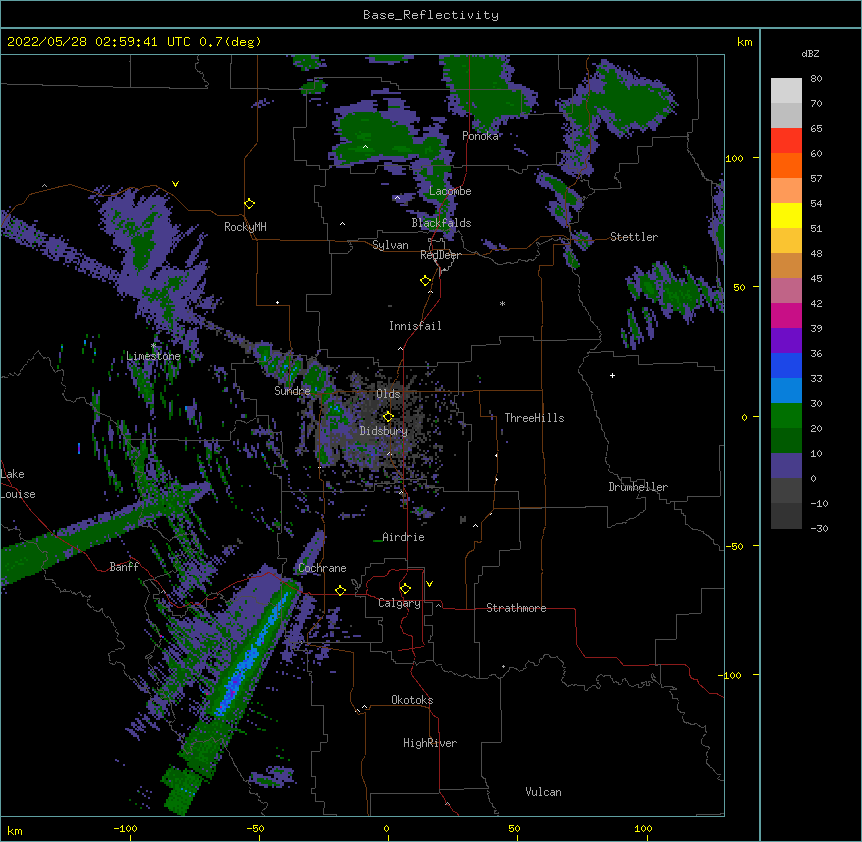This screenshot has height=842, width=862.
Task: Select the Sundre label
Action: click(x=292, y=391)
